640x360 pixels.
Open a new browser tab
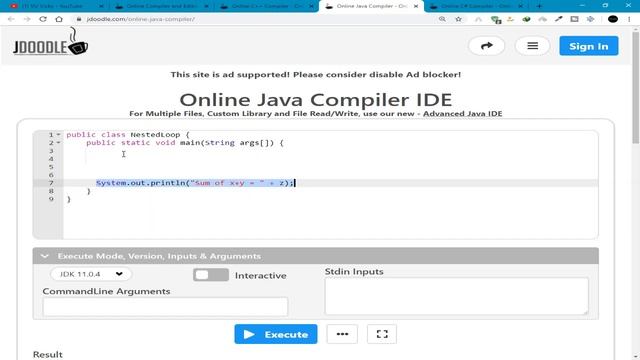[x=539, y=6]
